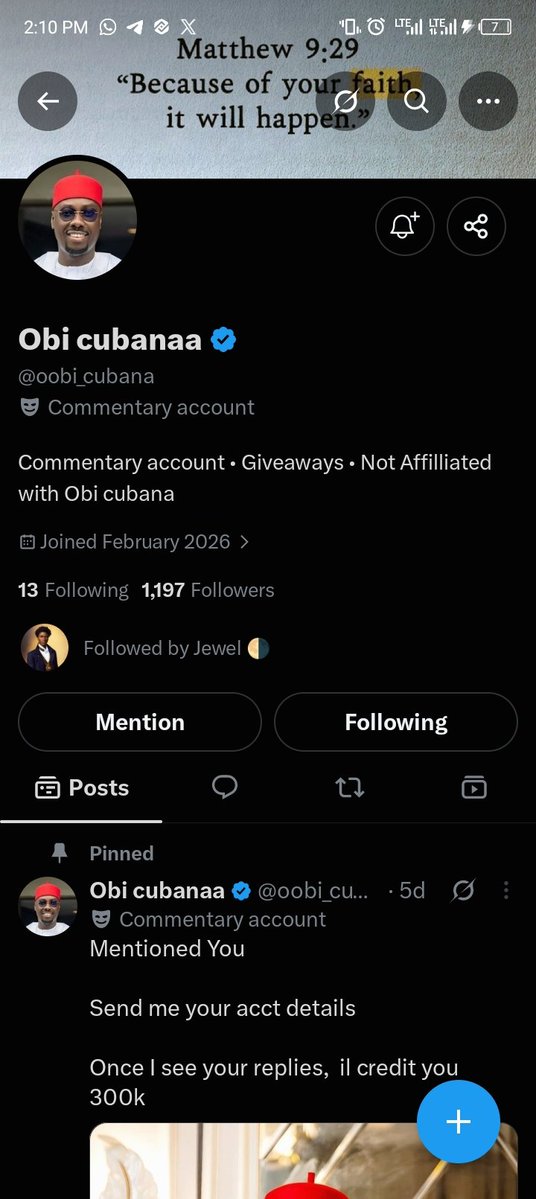Switch to the Replies tab

225,787
